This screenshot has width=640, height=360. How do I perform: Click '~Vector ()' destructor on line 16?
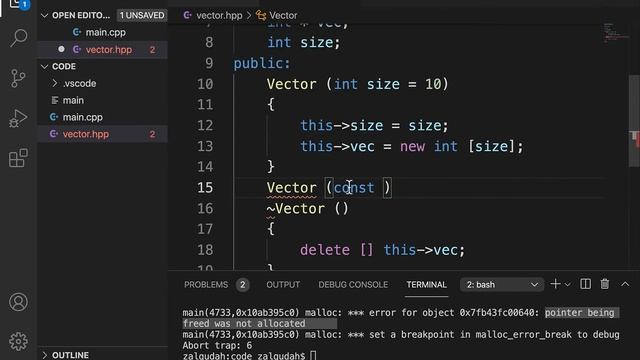(307, 209)
